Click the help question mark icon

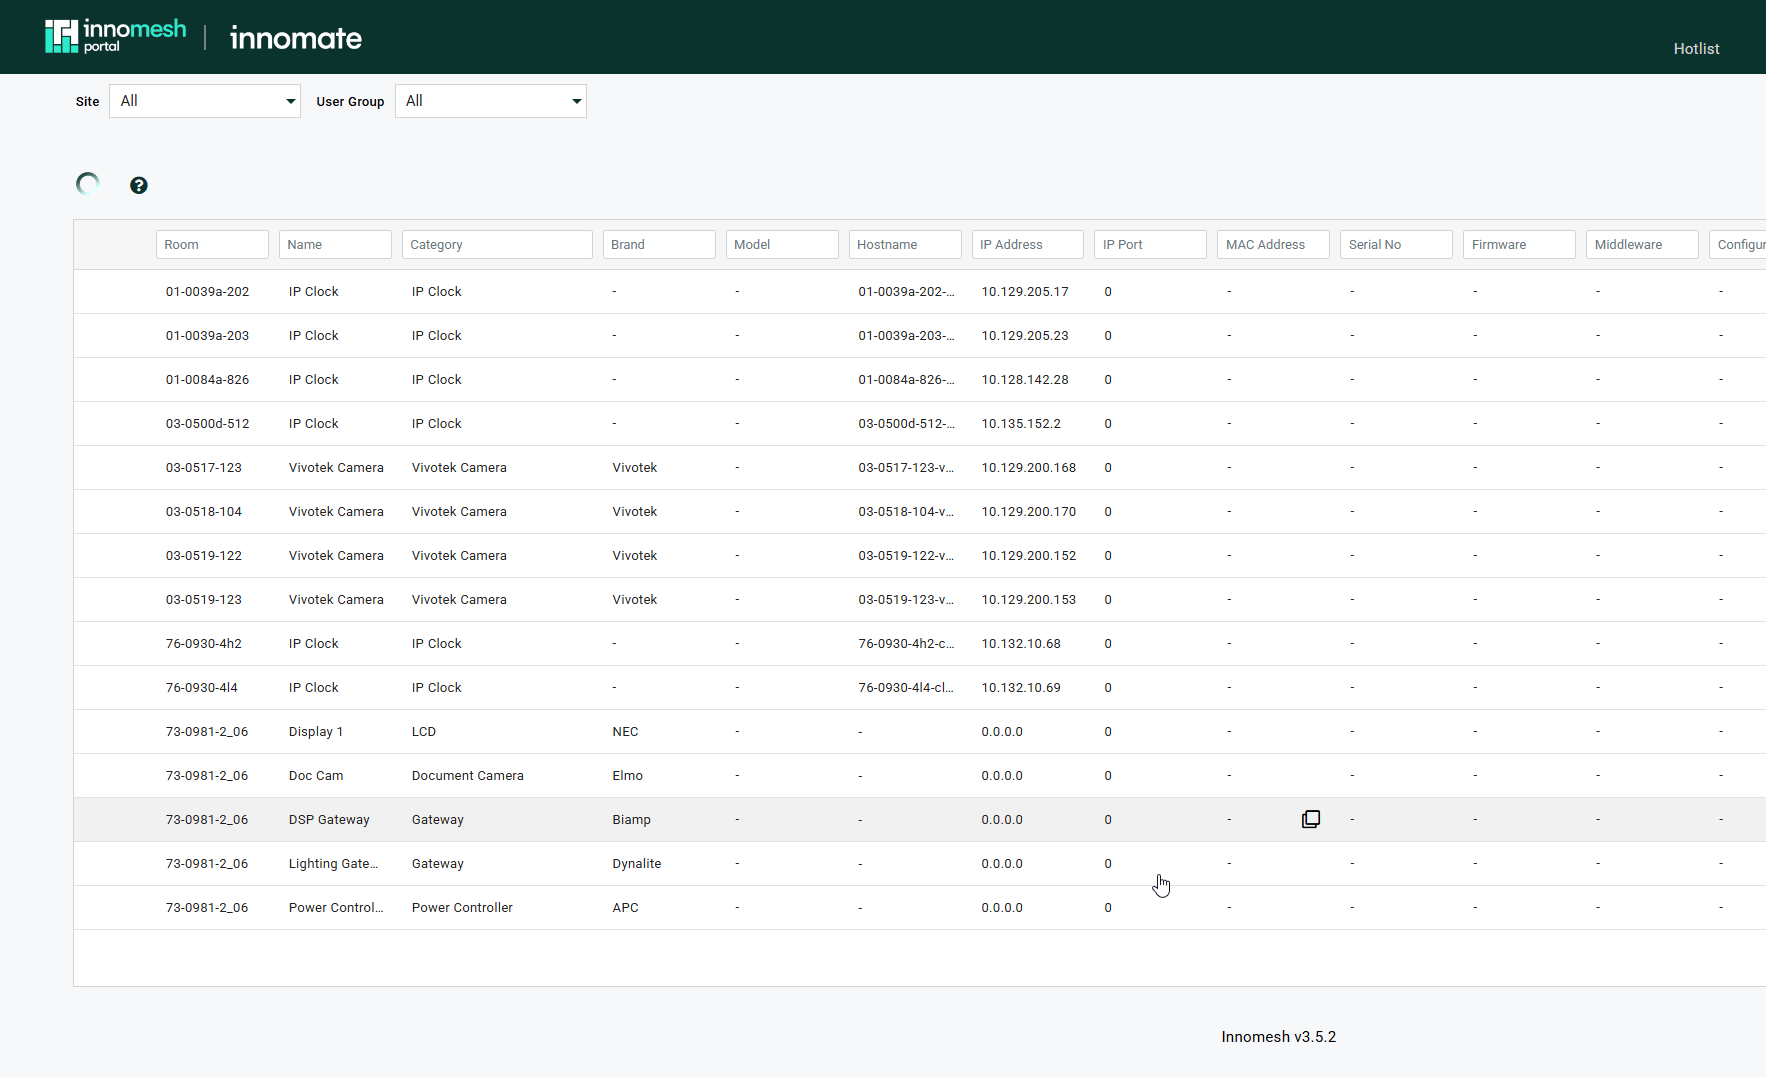[139, 185]
